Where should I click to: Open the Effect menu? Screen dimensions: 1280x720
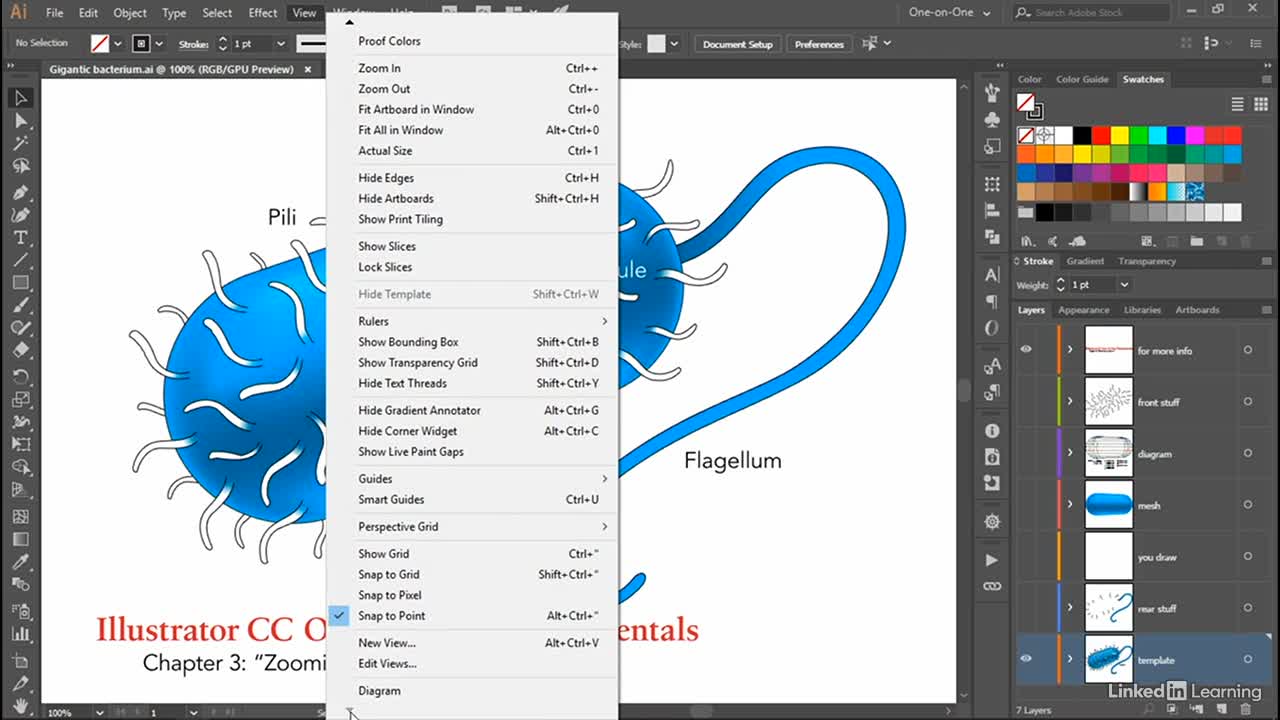[x=263, y=13]
